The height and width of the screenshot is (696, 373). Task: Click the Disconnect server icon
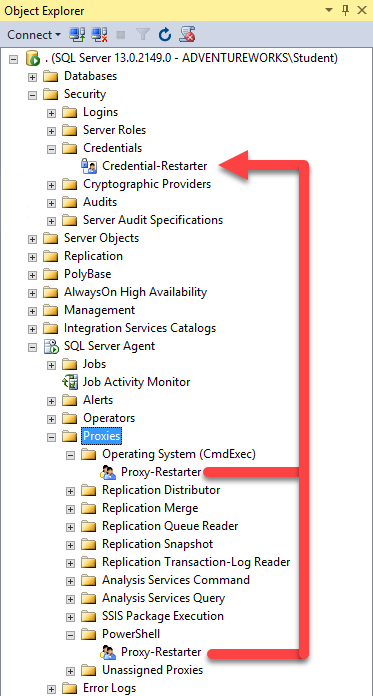pos(99,34)
